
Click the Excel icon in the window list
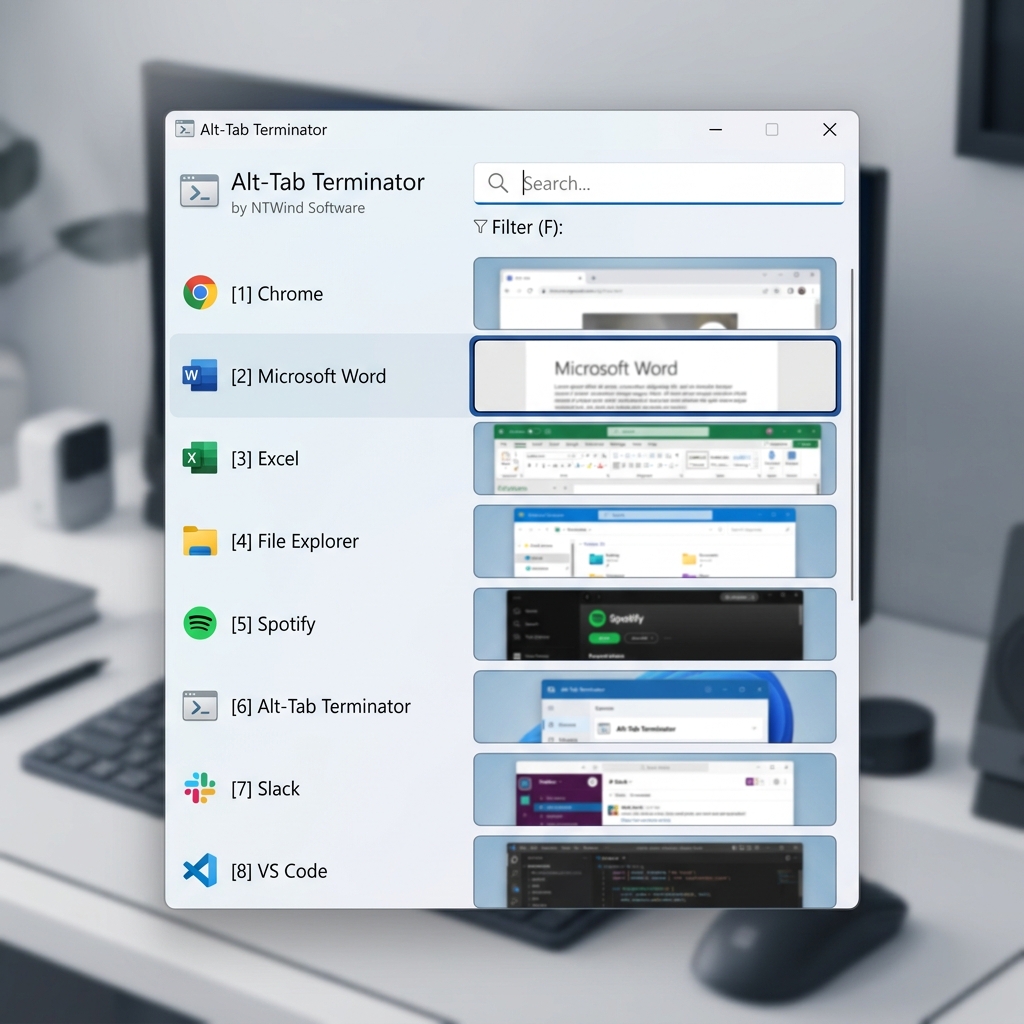click(x=200, y=458)
